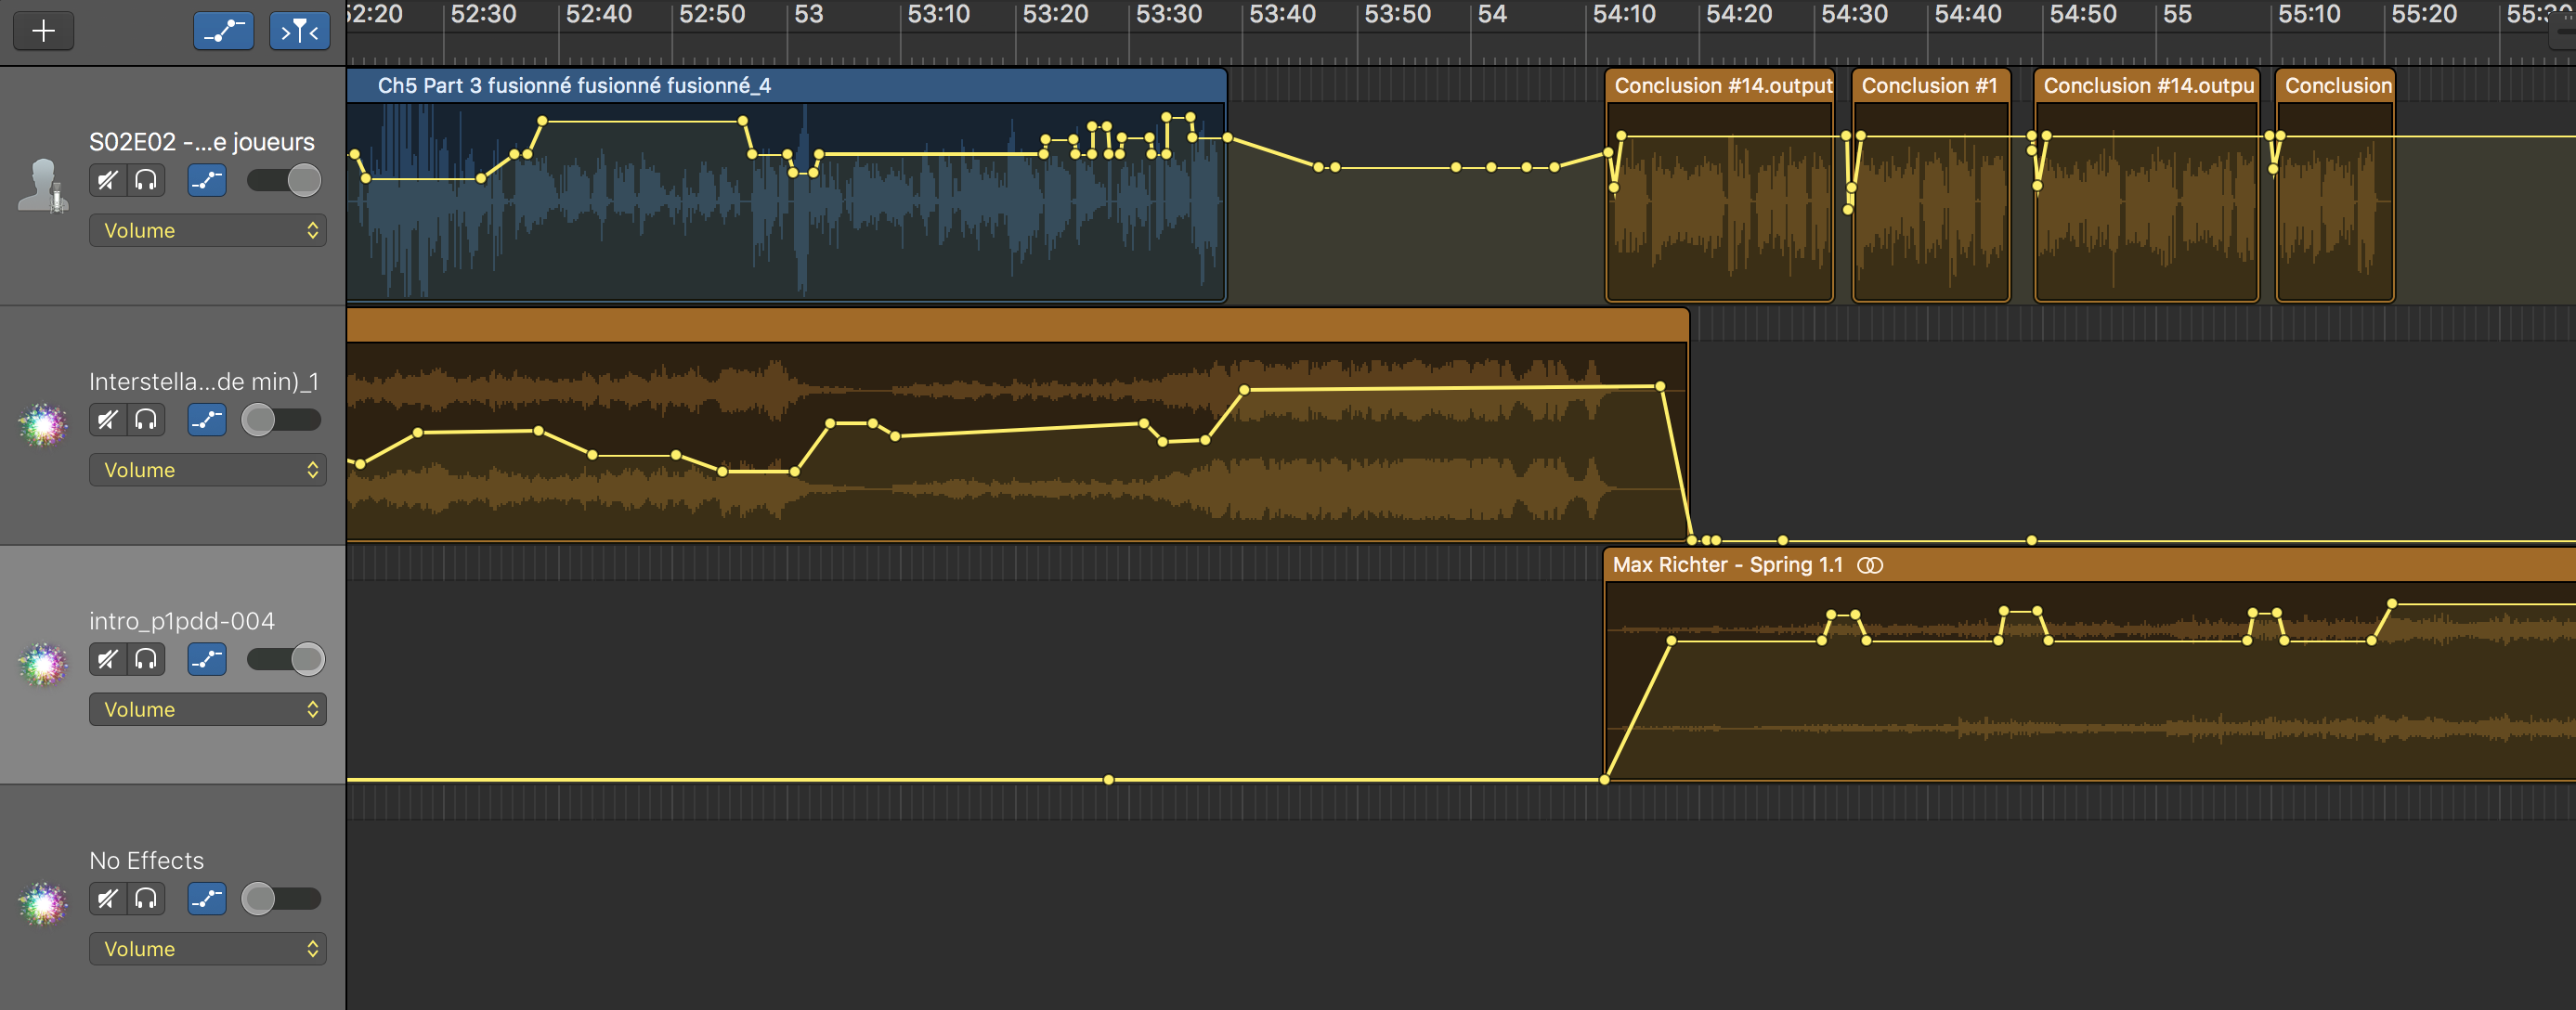Image resolution: width=2576 pixels, height=1010 pixels.
Task: Disable automation on No Effects track
Action: click(207, 899)
